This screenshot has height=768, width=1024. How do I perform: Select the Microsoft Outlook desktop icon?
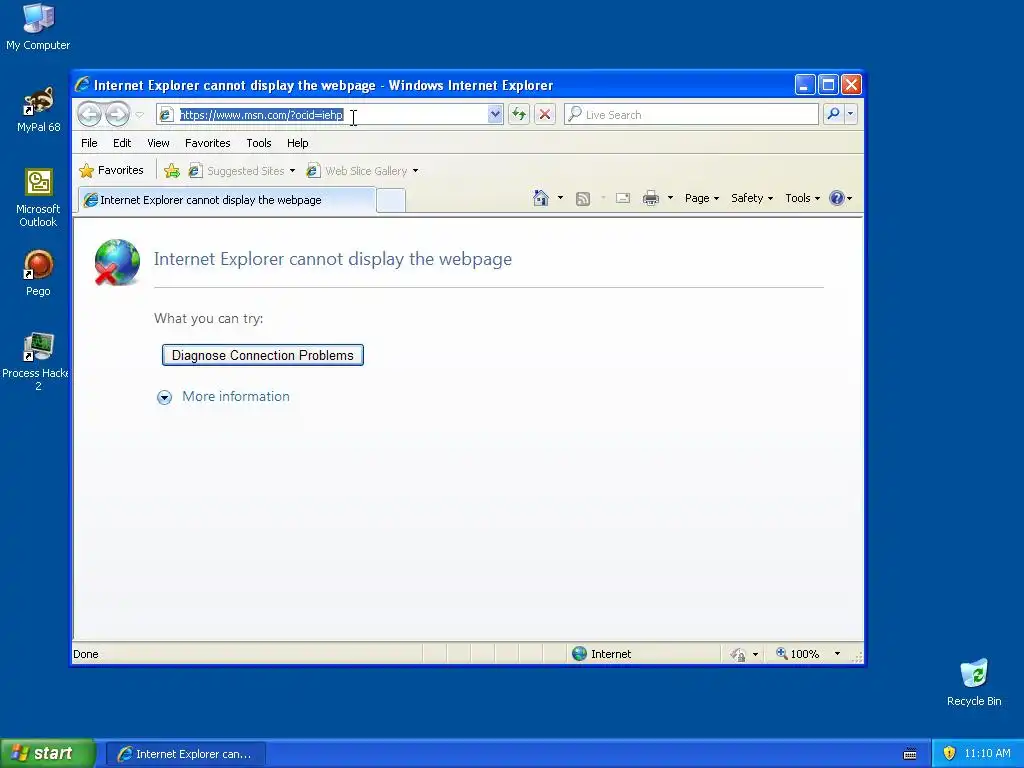click(x=38, y=197)
